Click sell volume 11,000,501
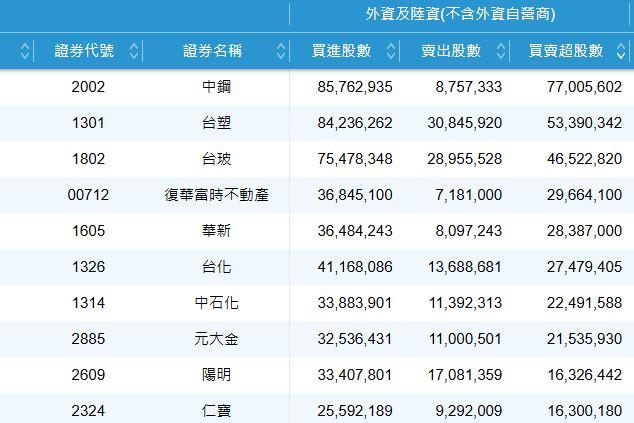The width and height of the screenshot is (634, 423). [465, 339]
